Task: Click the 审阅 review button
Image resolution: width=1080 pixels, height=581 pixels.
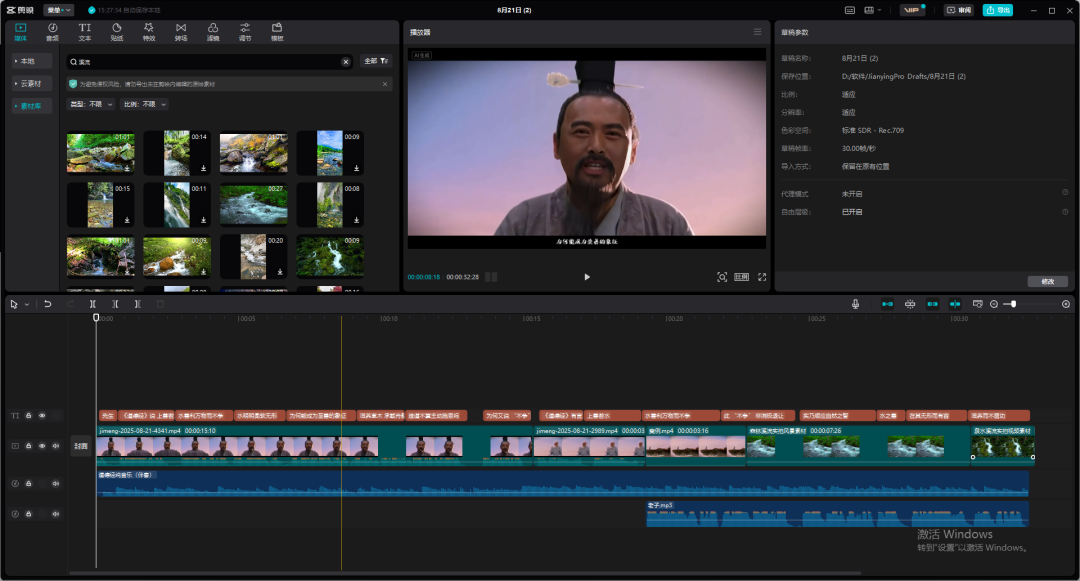Action: [959, 10]
